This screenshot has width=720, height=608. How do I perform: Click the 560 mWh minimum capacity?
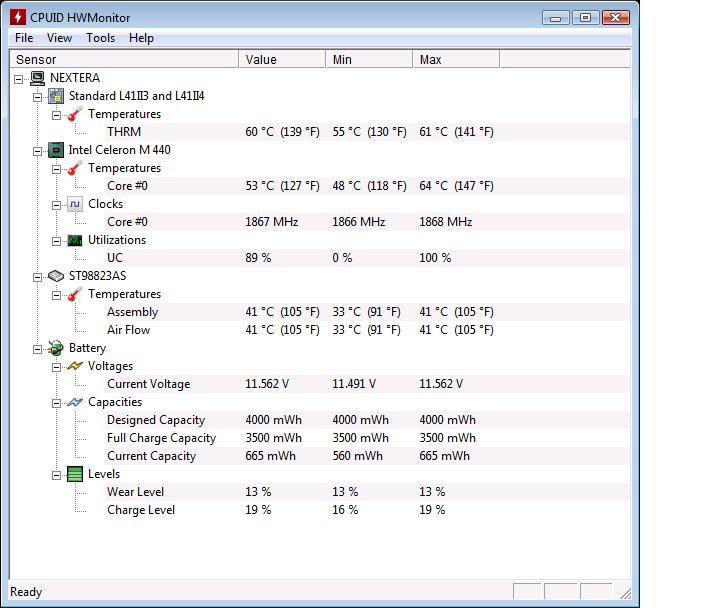point(358,456)
